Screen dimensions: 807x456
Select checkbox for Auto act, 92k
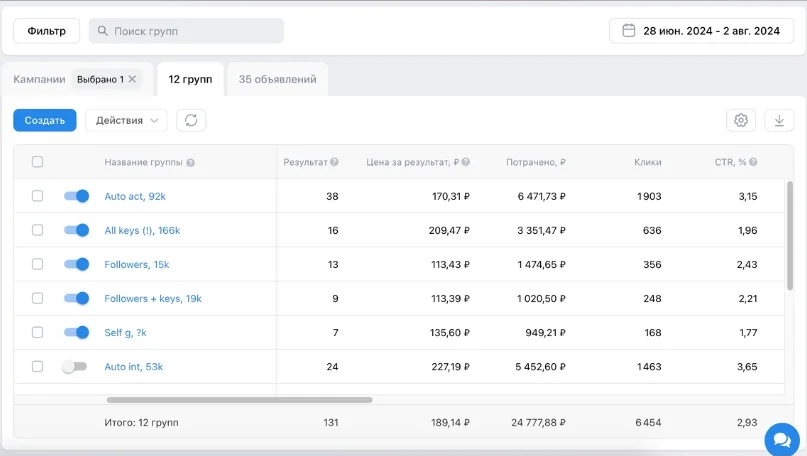pyautogui.click(x=38, y=196)
